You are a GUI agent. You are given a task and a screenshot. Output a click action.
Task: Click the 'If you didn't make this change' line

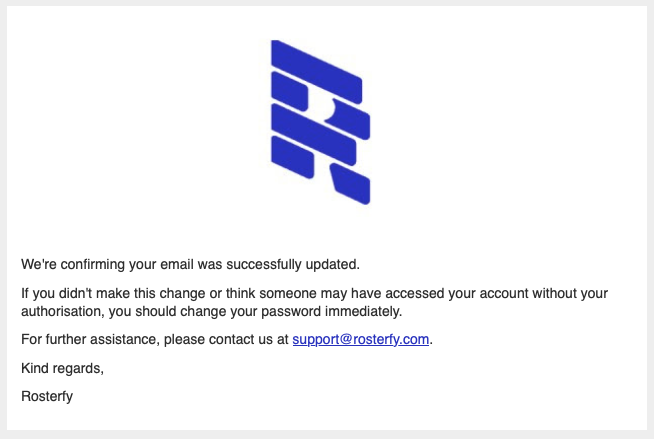tap(314, 293)
